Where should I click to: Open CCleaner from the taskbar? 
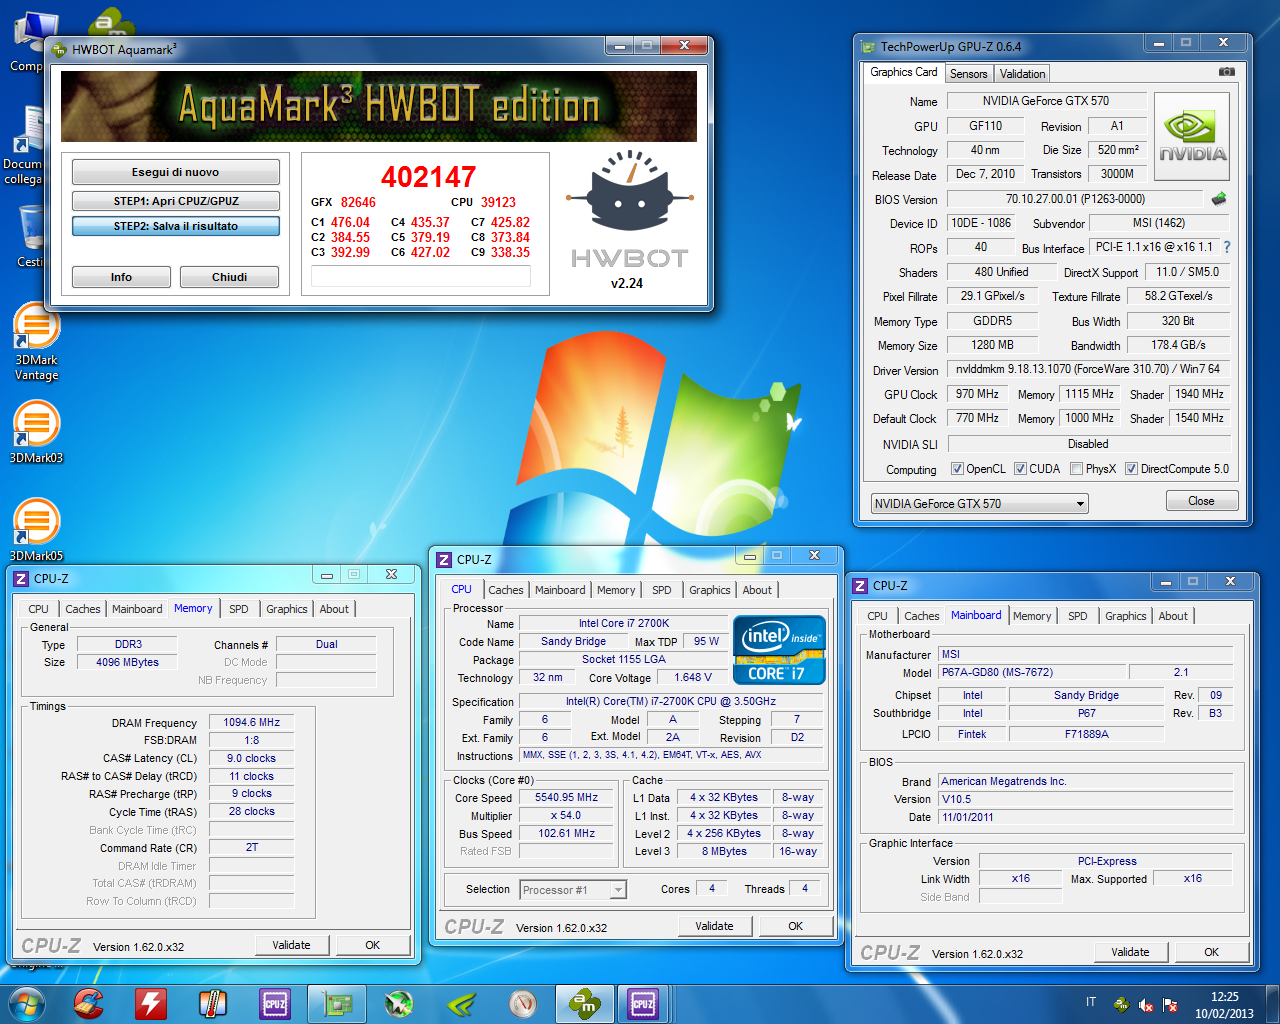89,1003
